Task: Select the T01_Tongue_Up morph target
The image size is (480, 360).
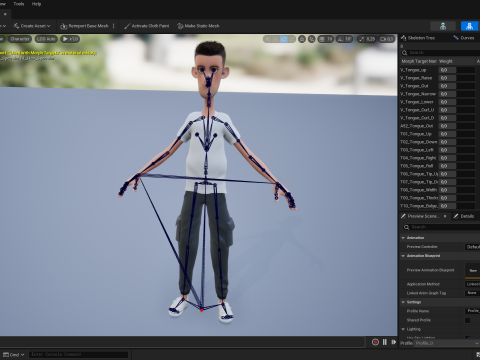Action: click(x=416, y=134)
